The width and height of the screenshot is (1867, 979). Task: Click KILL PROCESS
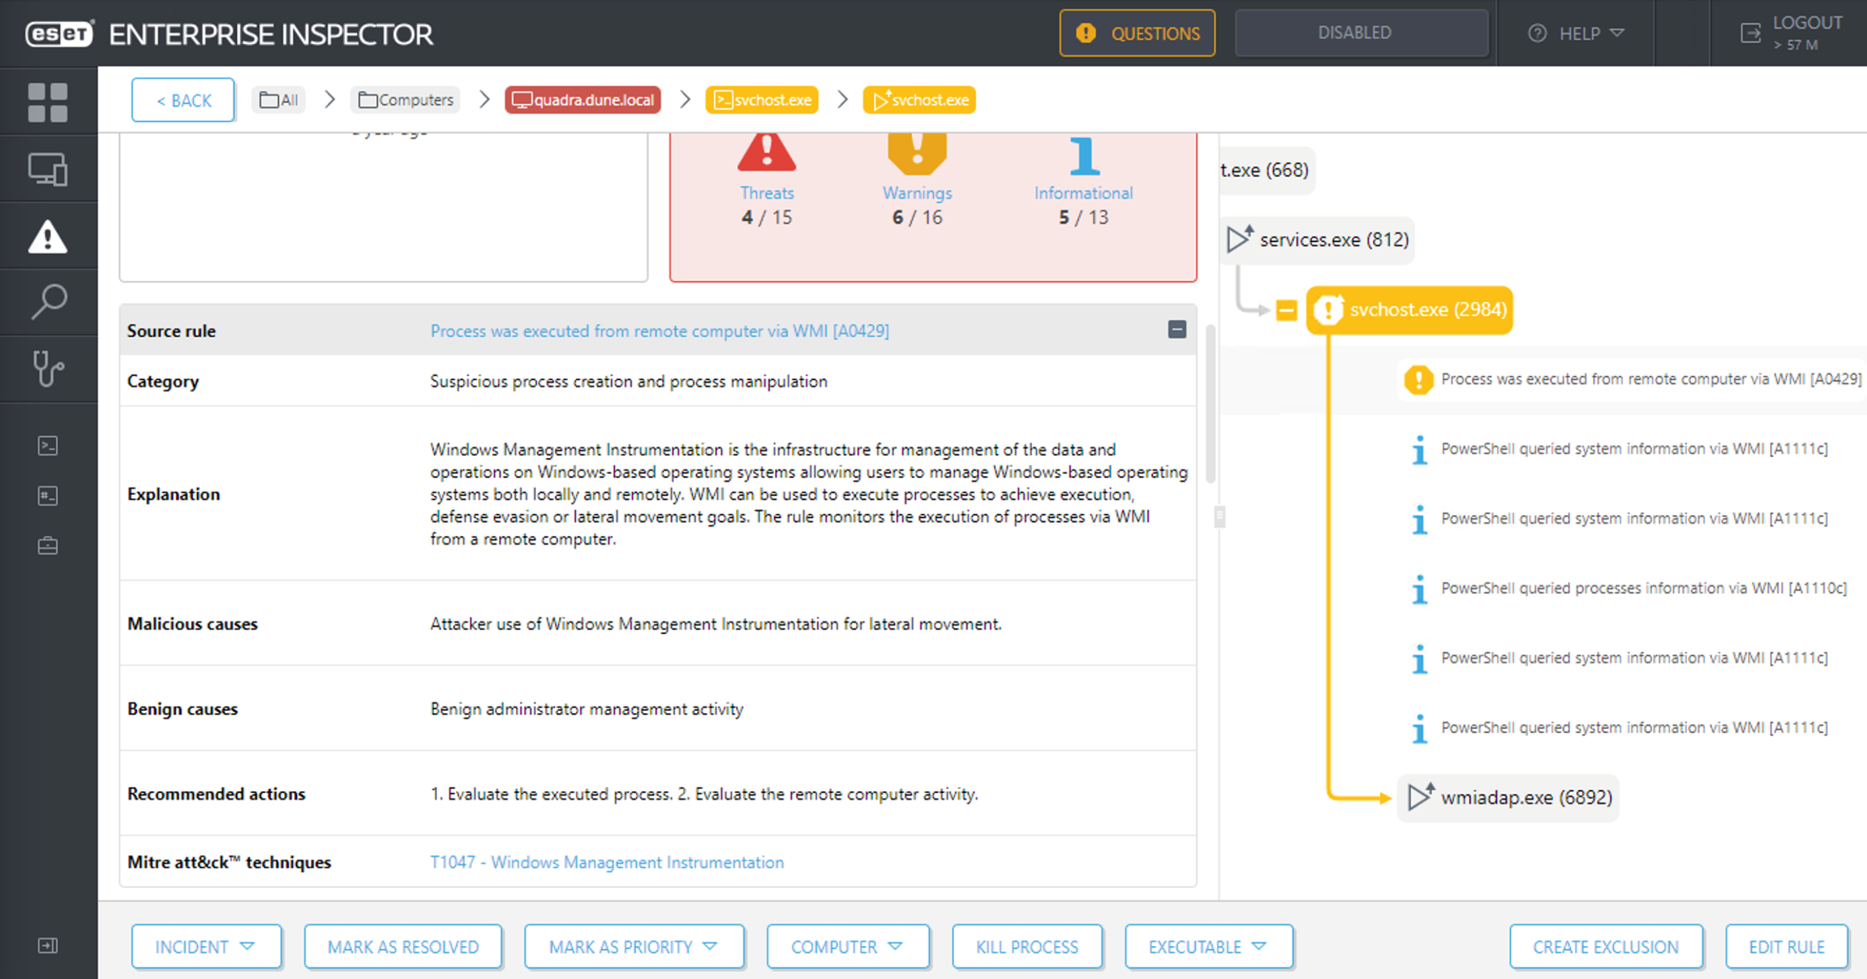click(1027, 947)
